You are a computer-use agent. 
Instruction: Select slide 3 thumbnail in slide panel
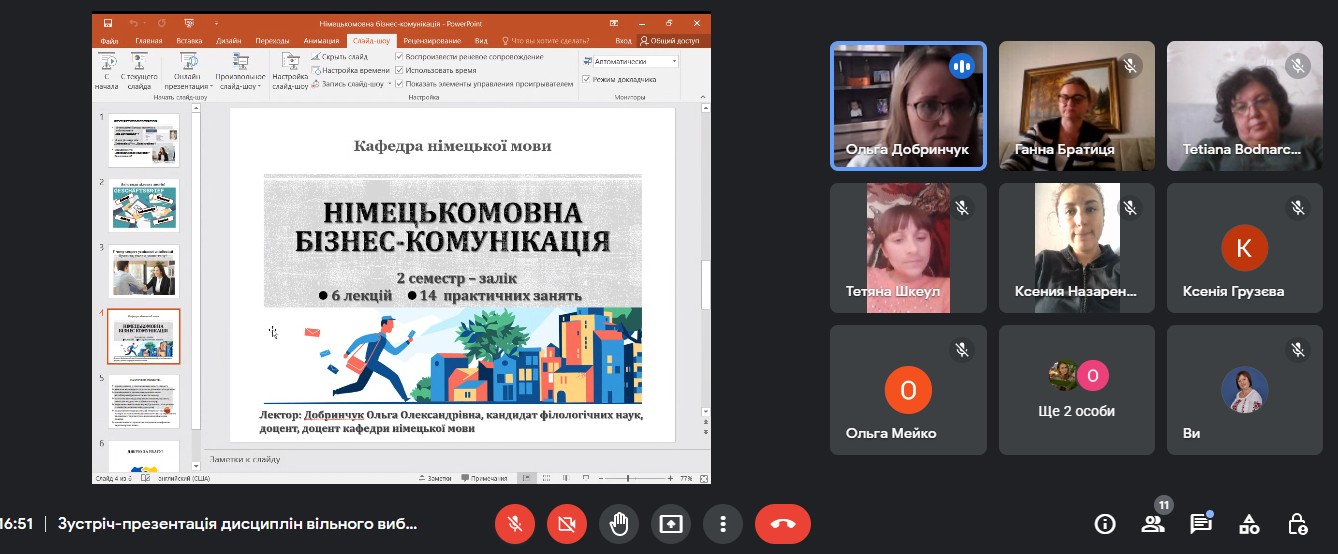pos(144,270)
